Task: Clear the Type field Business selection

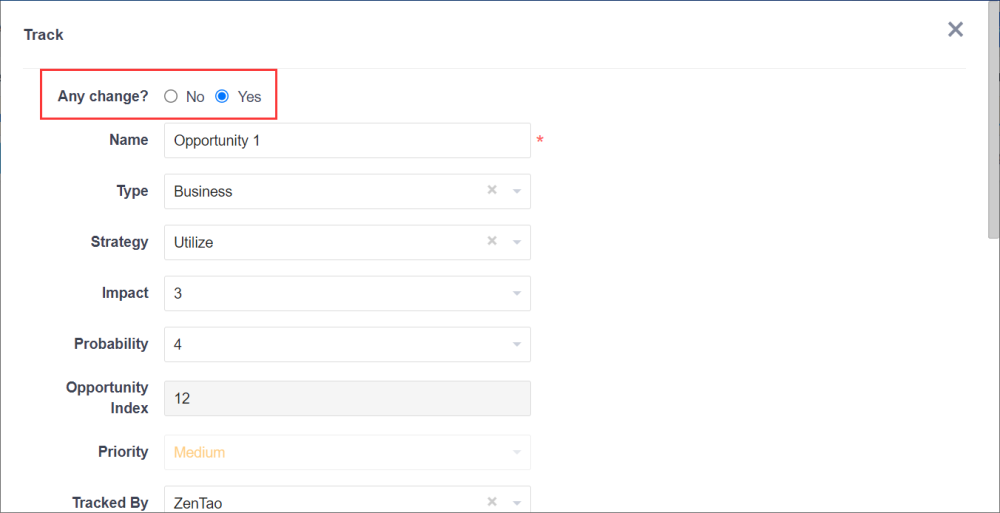Action: point(492,190)
